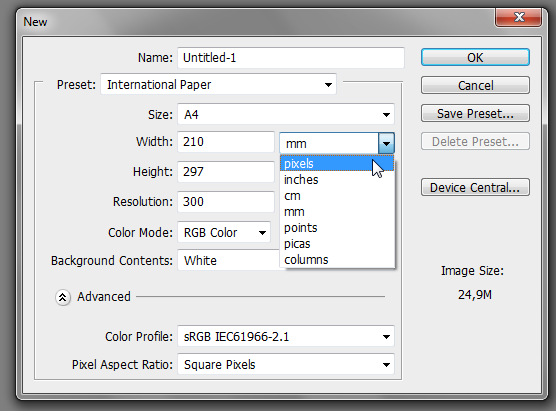Pick points from the unit list
556x411 pixels.
tap(337, 228)
